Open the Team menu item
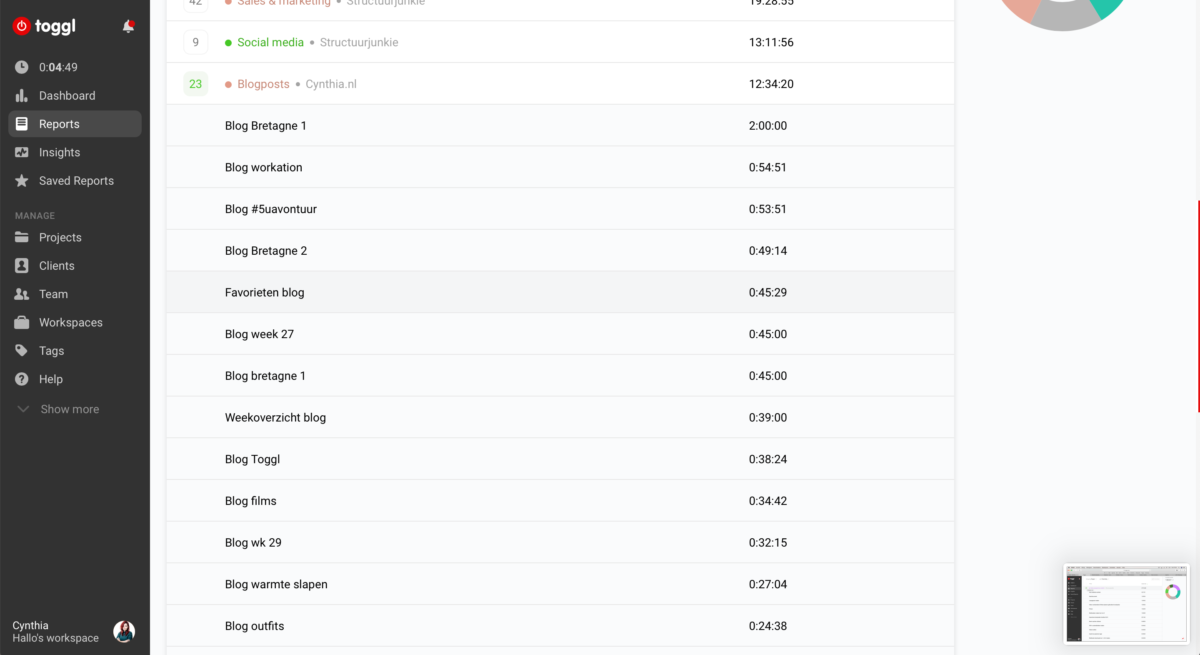The width and height of the screenshot is (1200, 655). (x=53, y=294)
